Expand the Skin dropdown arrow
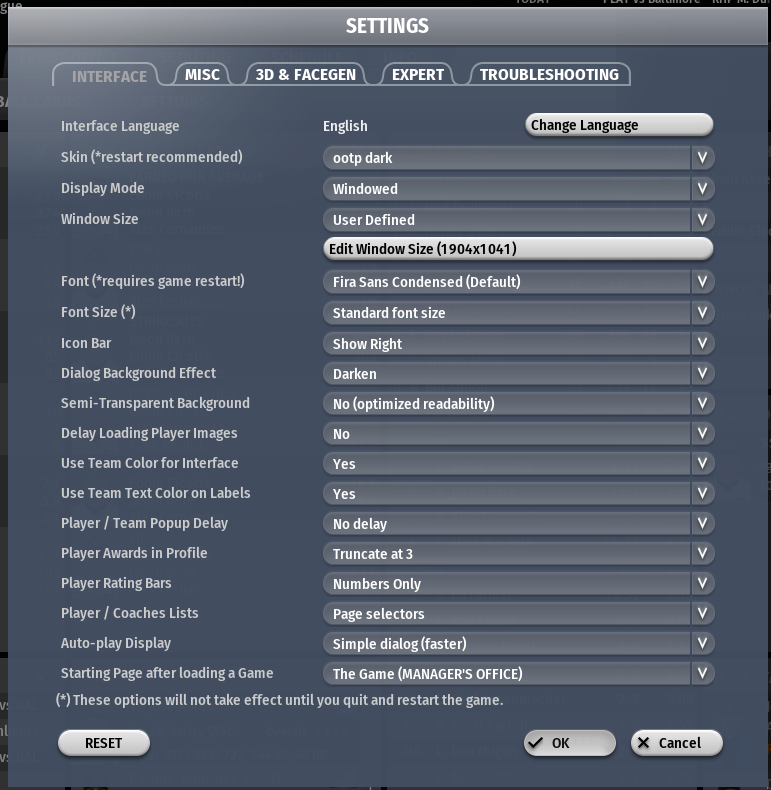The width and height of the screenshot is (771, 790). click(702, 158)
